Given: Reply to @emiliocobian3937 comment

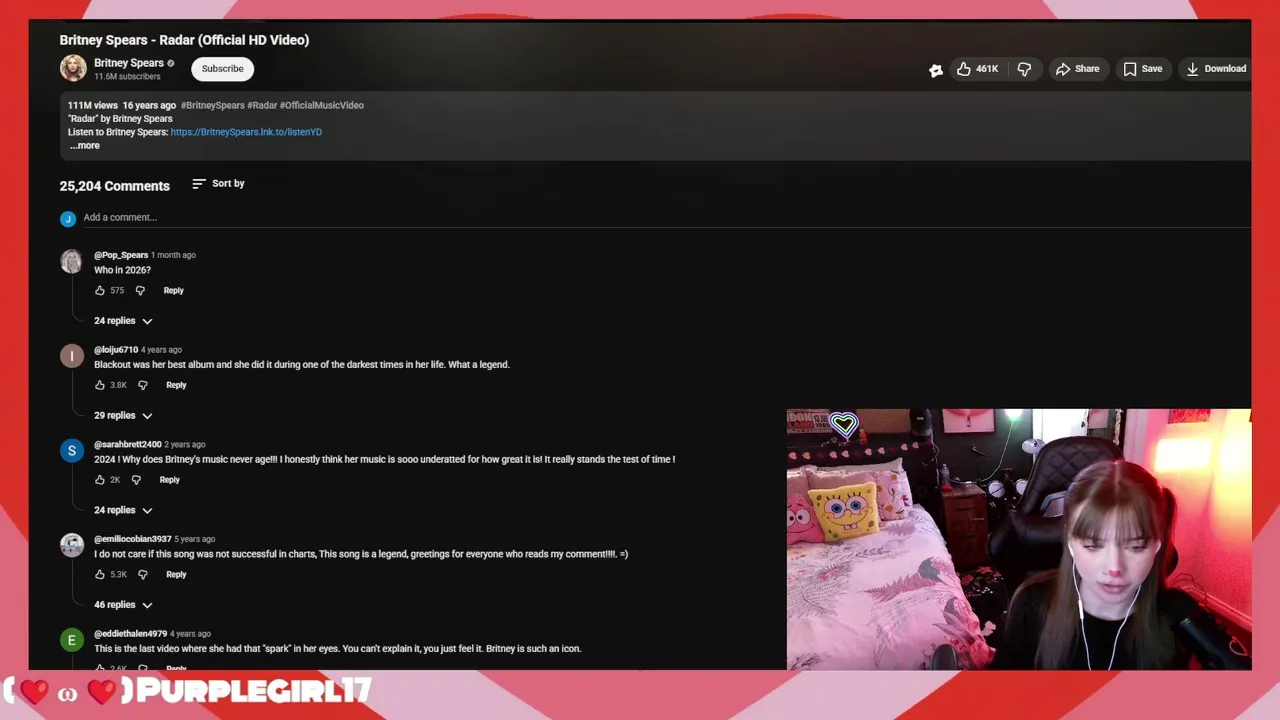Looking at the screenshot, I should (x=176, y=575).
